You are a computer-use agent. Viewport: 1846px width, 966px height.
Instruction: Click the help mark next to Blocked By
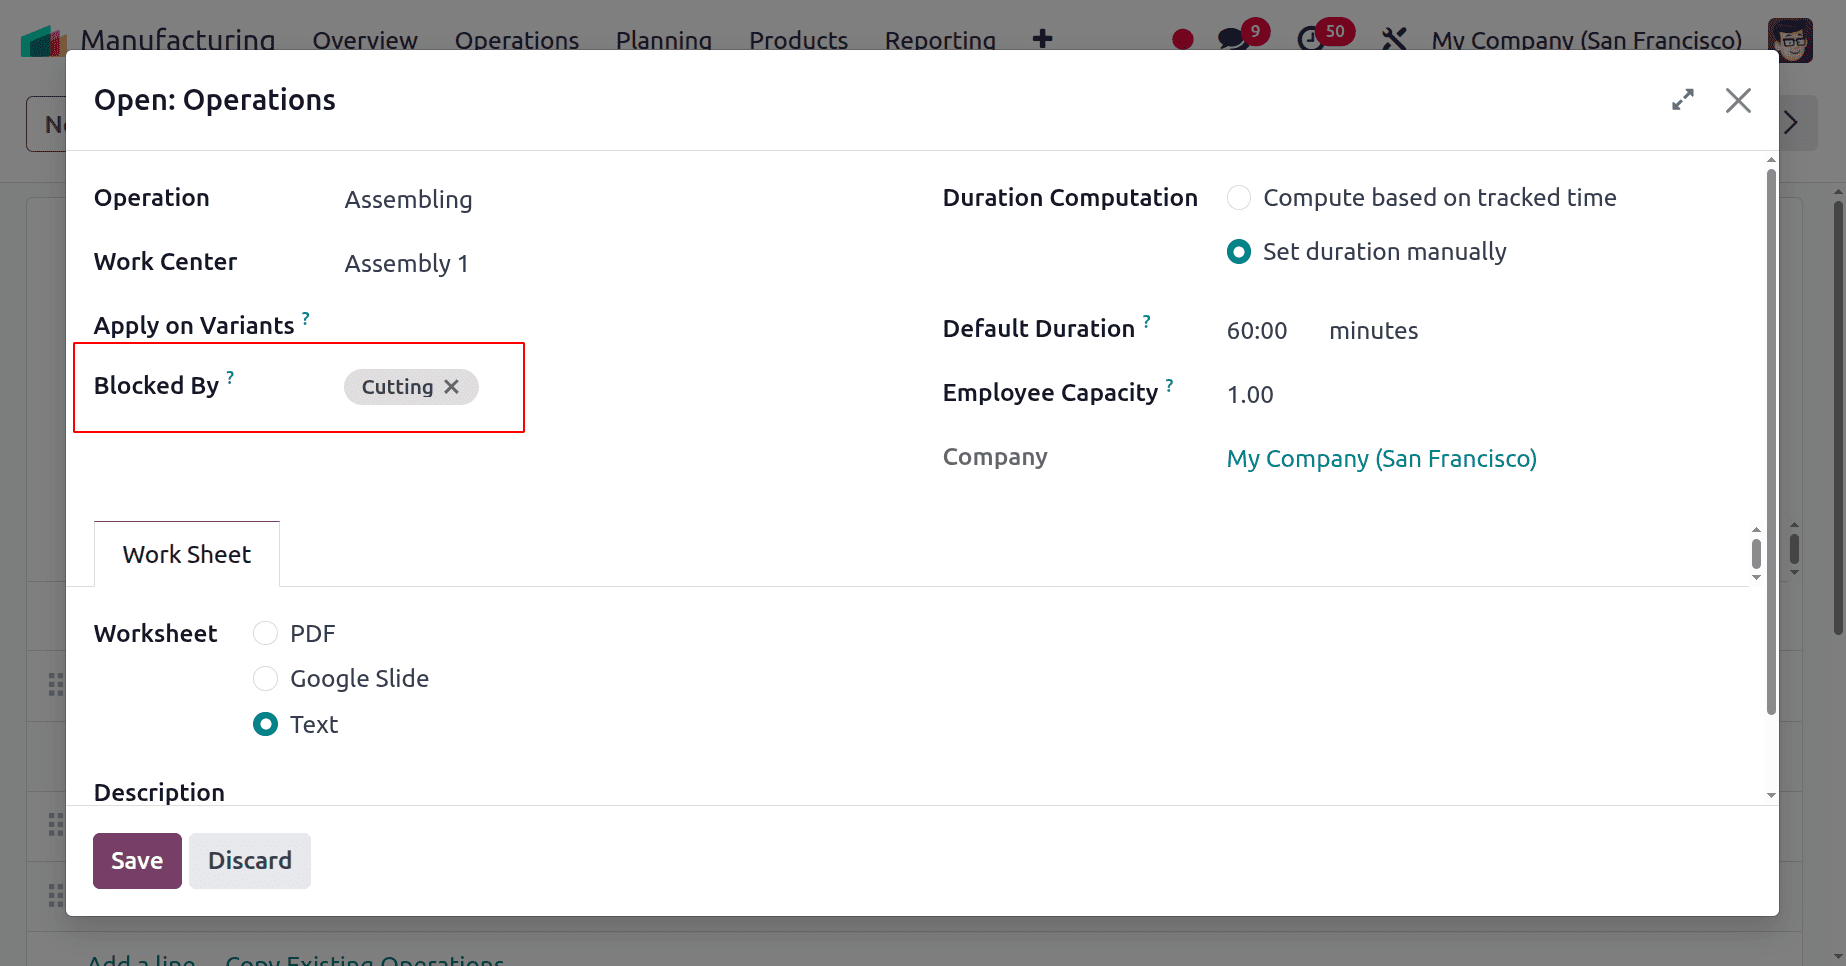pos(230,378)
